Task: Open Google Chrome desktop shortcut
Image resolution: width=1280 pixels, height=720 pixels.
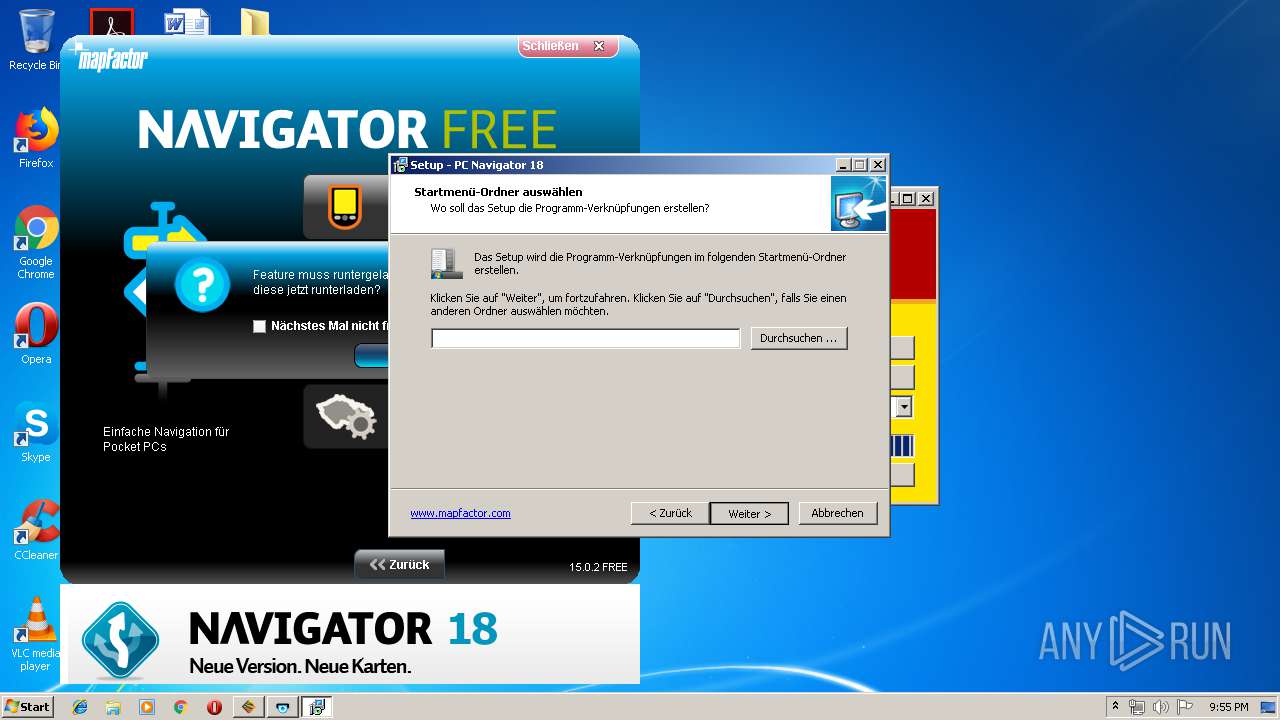Action: 36,242
